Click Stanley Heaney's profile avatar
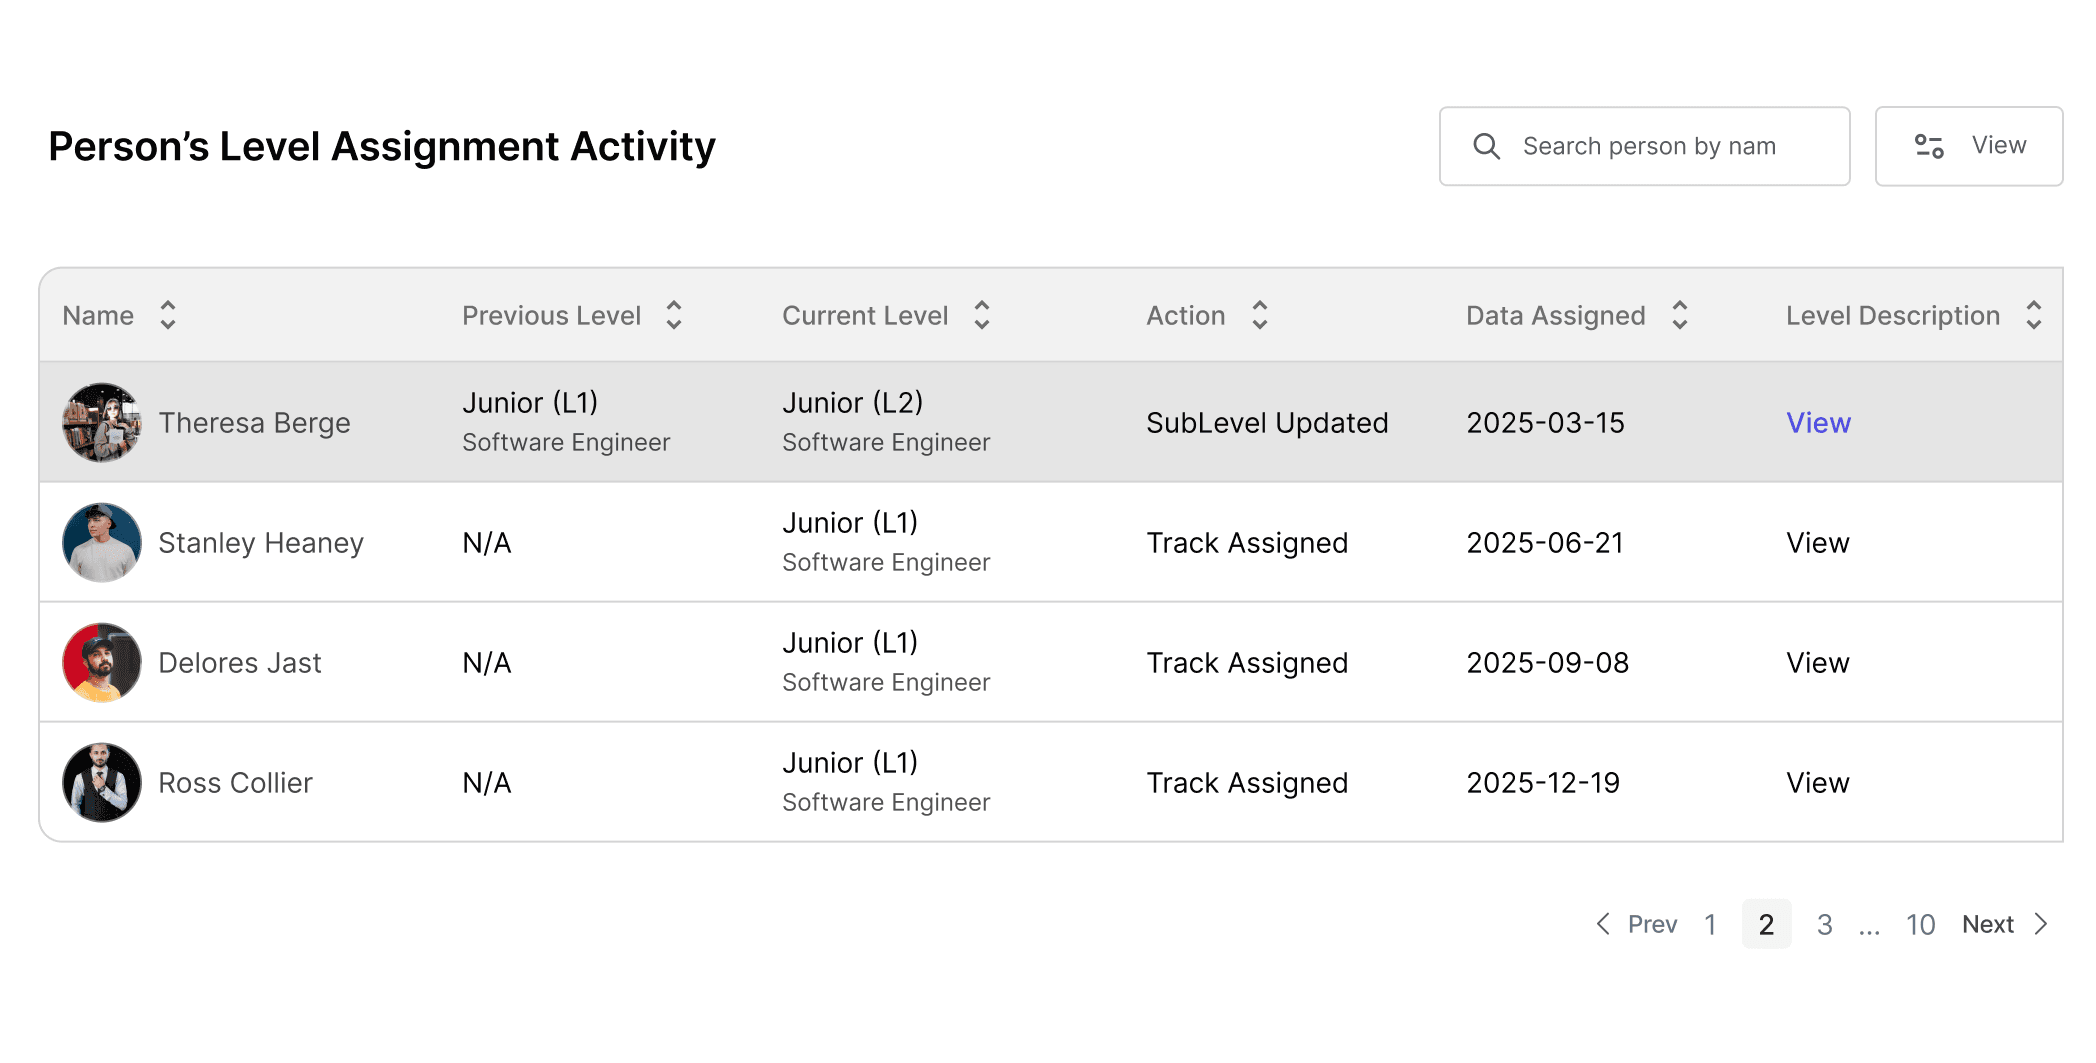 (101, 542)
